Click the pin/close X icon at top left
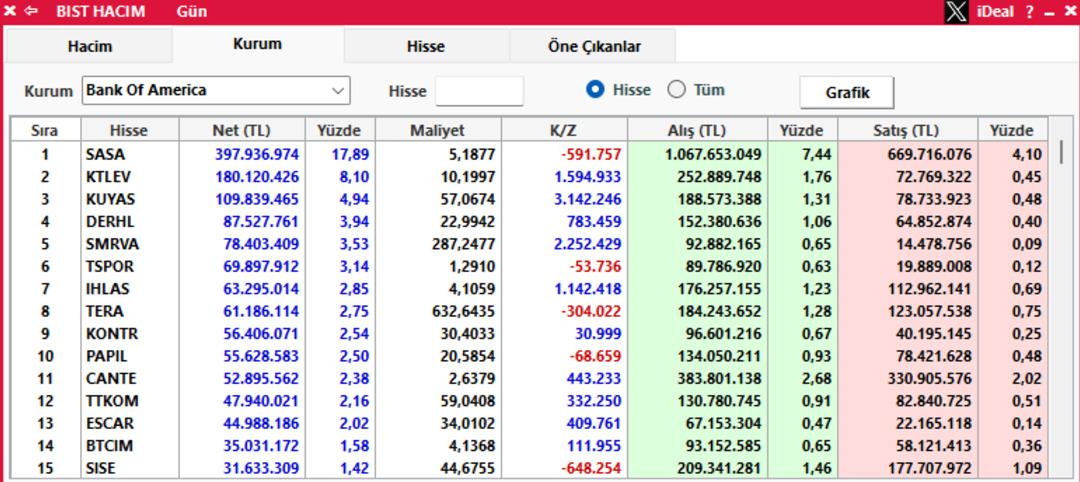This screenshot has width=1080, height=482. (x=10, y=11)
